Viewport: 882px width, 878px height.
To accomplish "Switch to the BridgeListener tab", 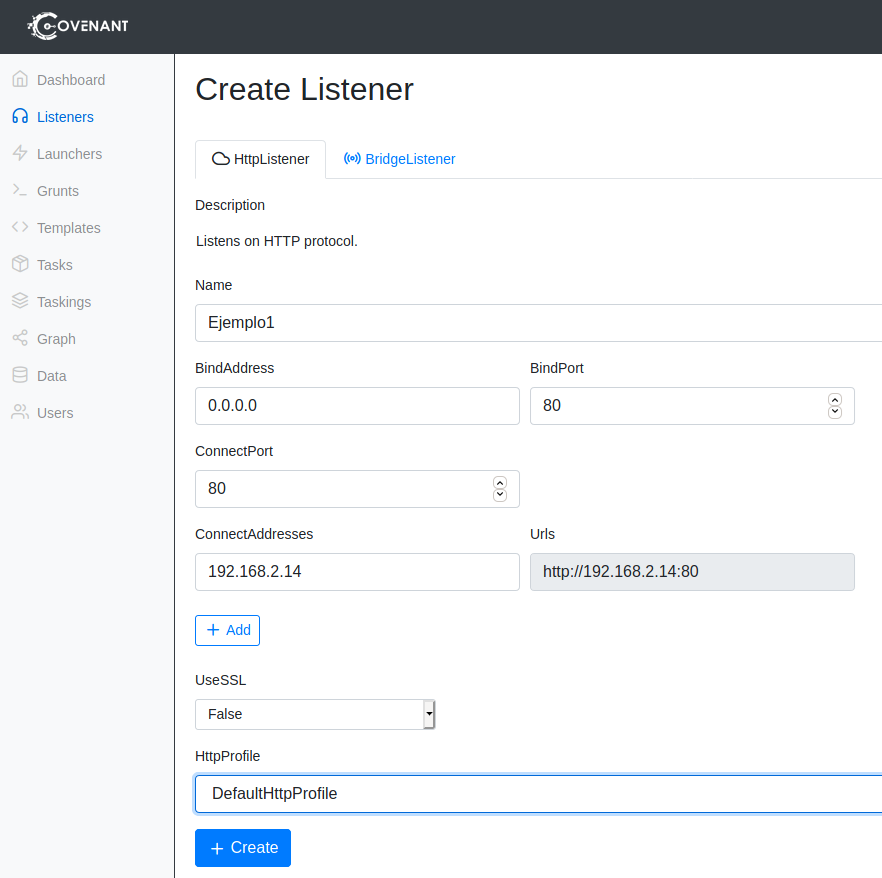I will coord(399,159).
